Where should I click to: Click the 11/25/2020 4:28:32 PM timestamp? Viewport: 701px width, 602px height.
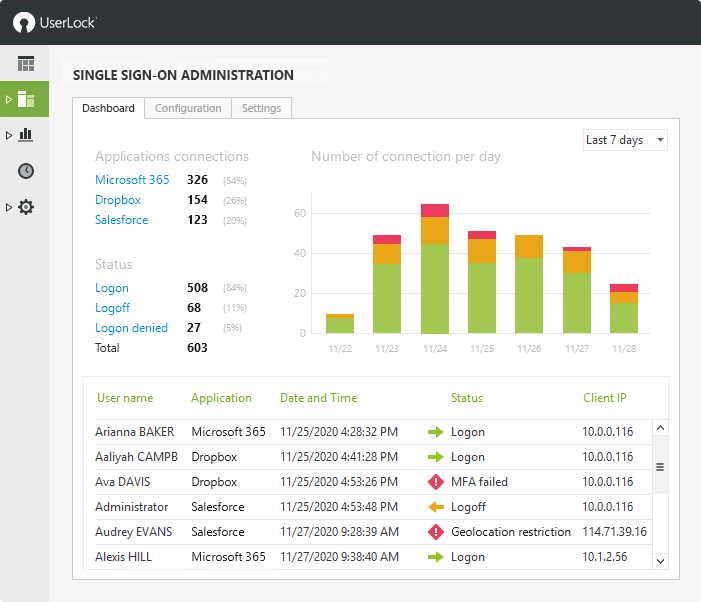(x=339, y=432)
